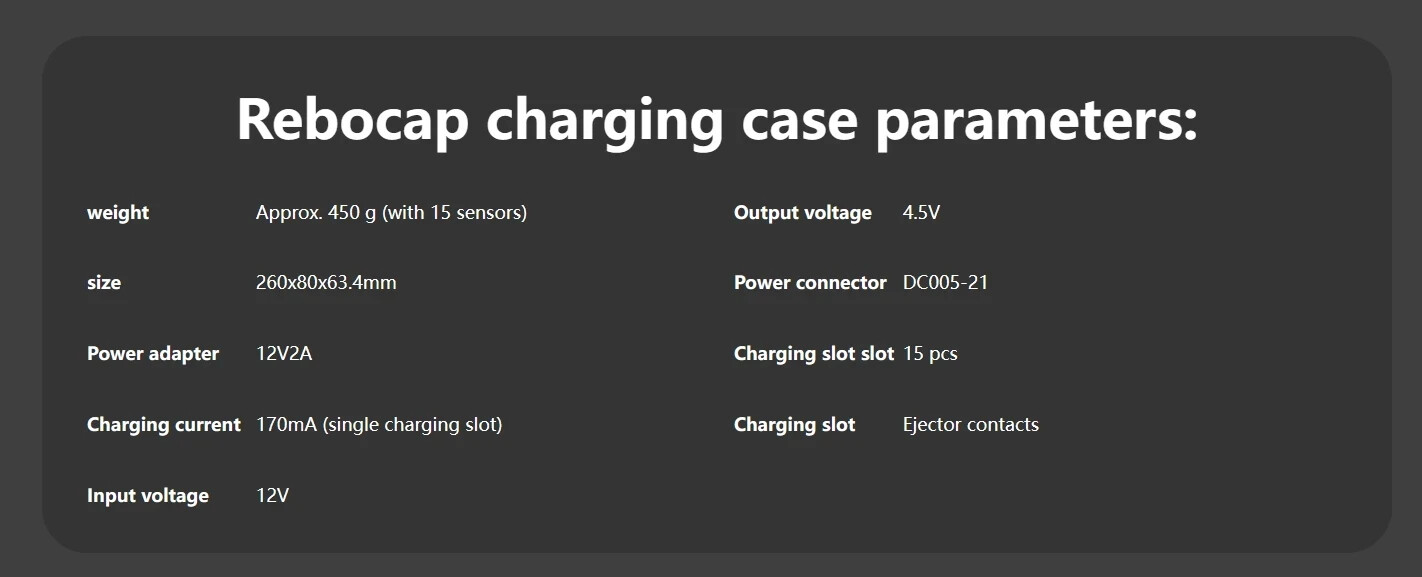Click the "Ejector contacts" value
The height and width of the screenshot is (577, 1422).
970,425
